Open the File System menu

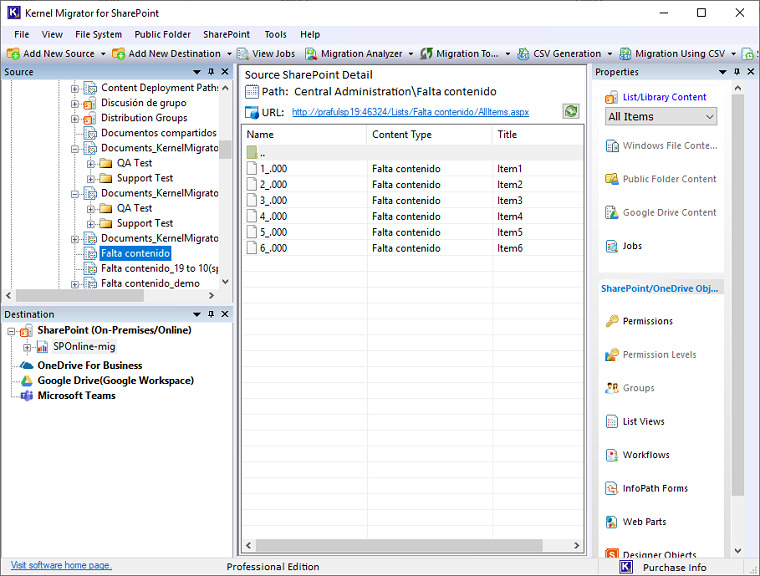(x=98, y=34)
